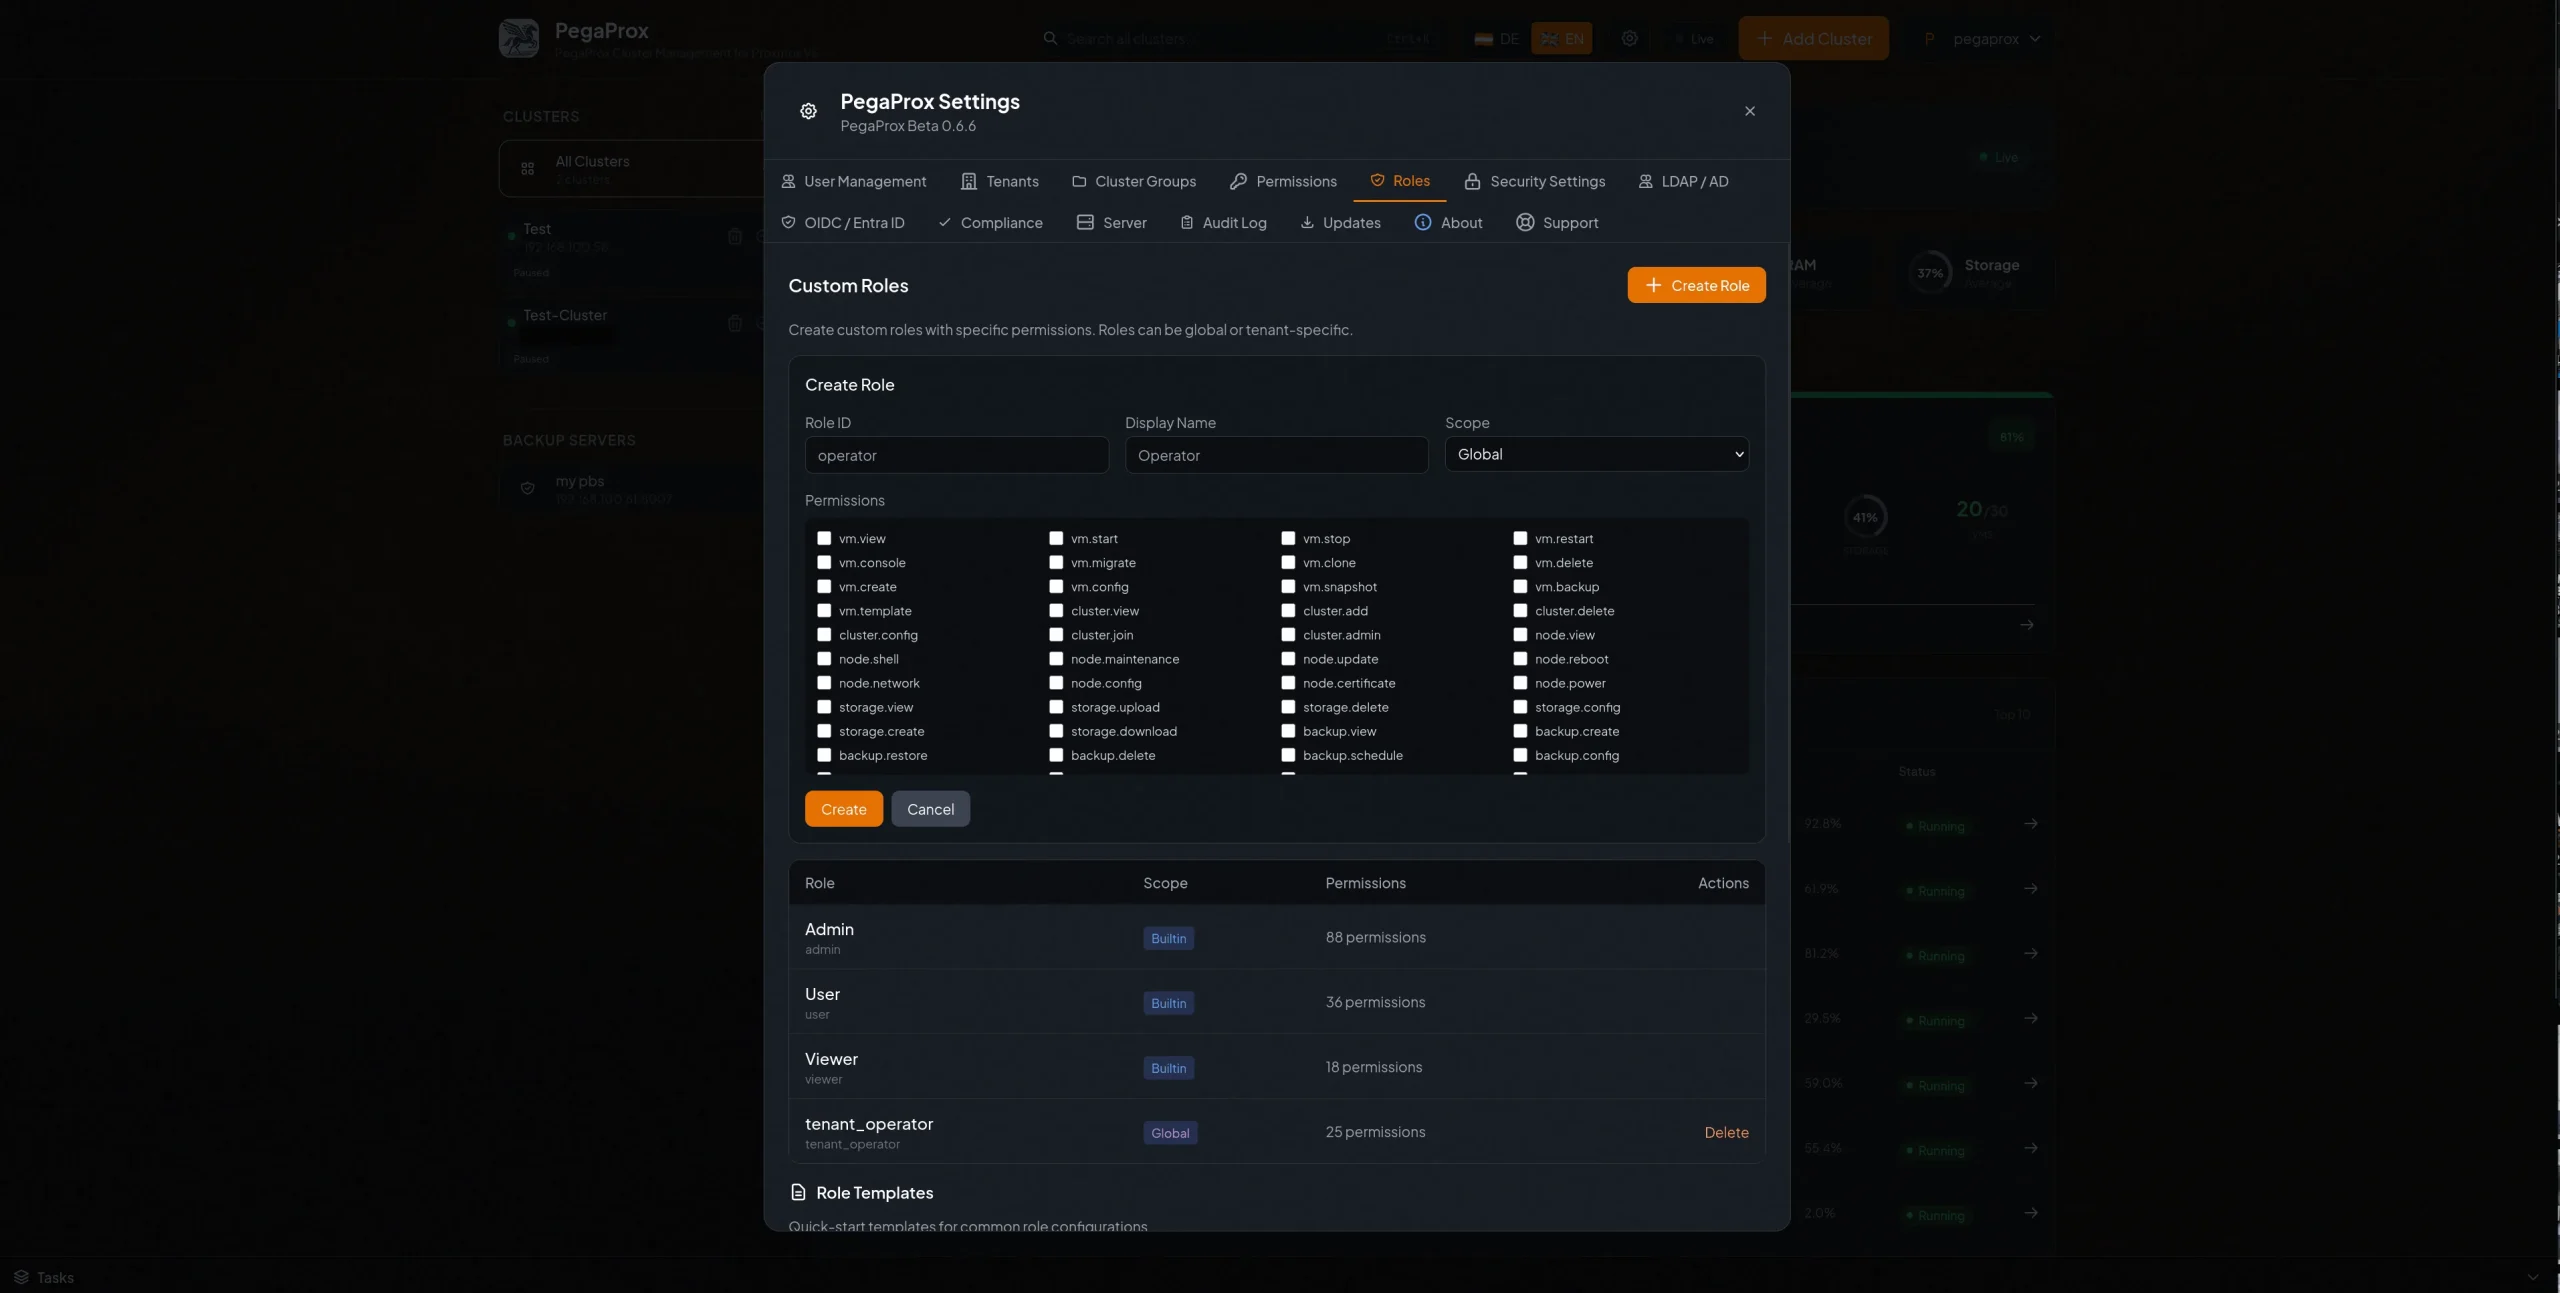
Task: Click the Global badge on tenant_operator row
Action: tap(1170, 1133)
